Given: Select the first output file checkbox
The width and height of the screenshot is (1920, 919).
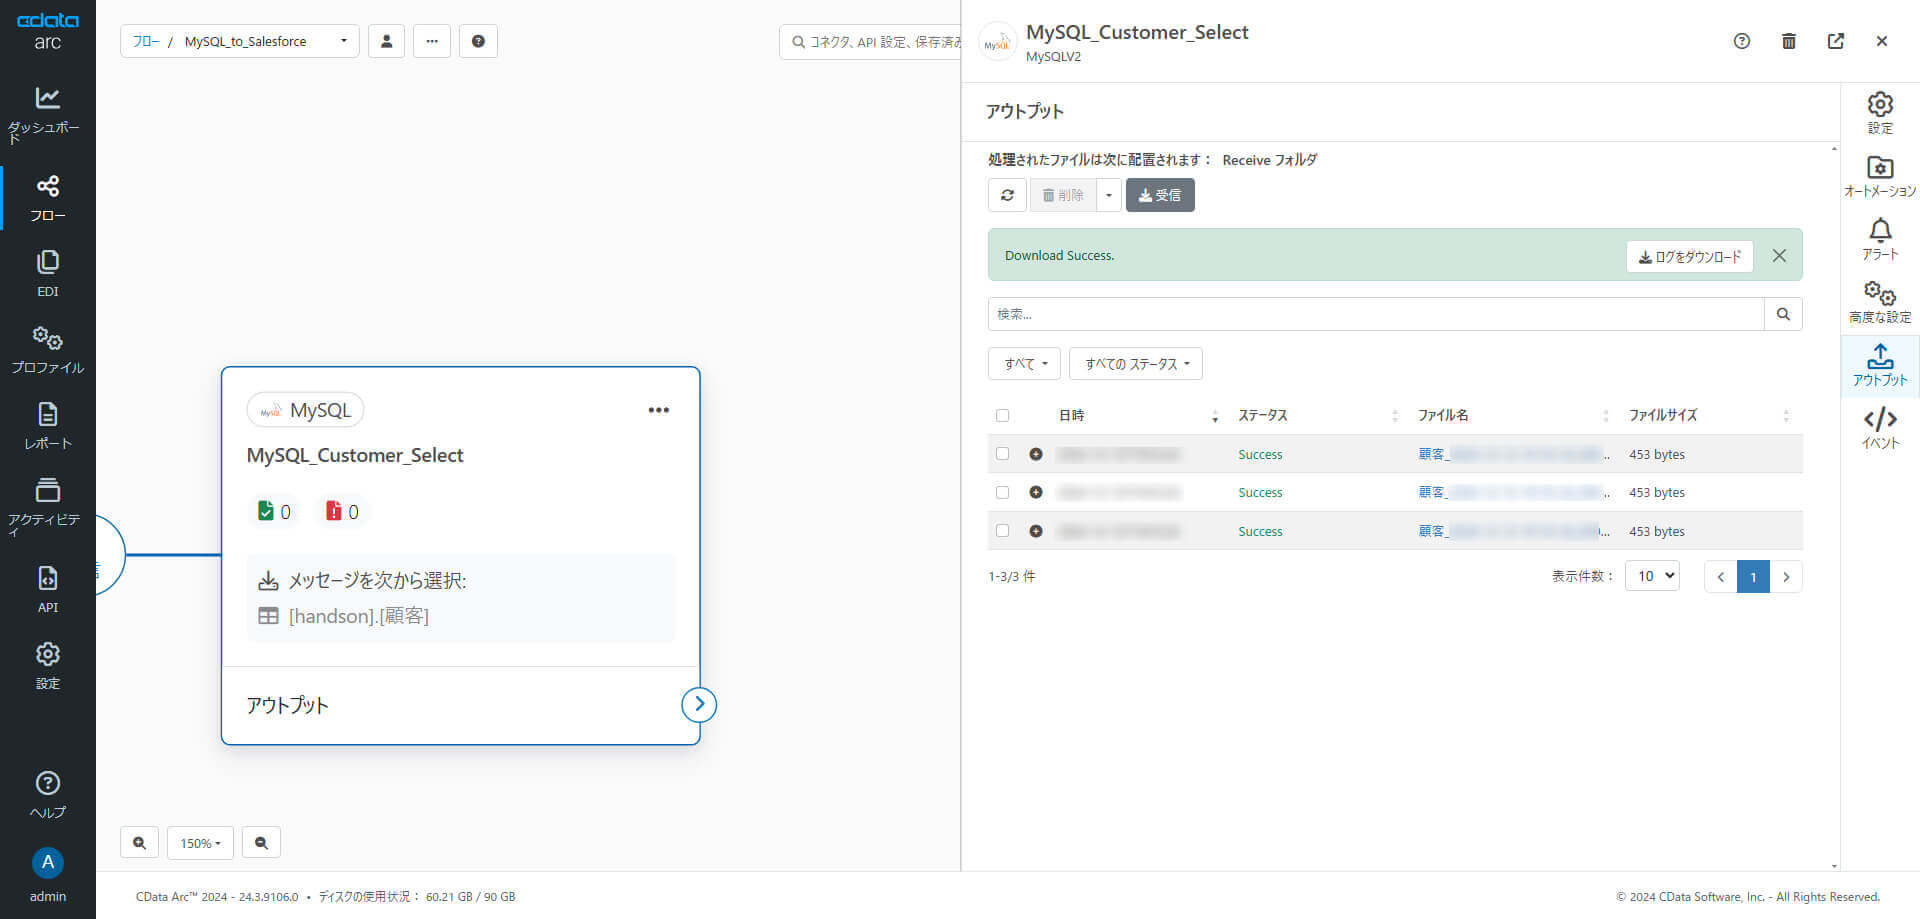Looking at the screenshot, I should (1002, 454).
